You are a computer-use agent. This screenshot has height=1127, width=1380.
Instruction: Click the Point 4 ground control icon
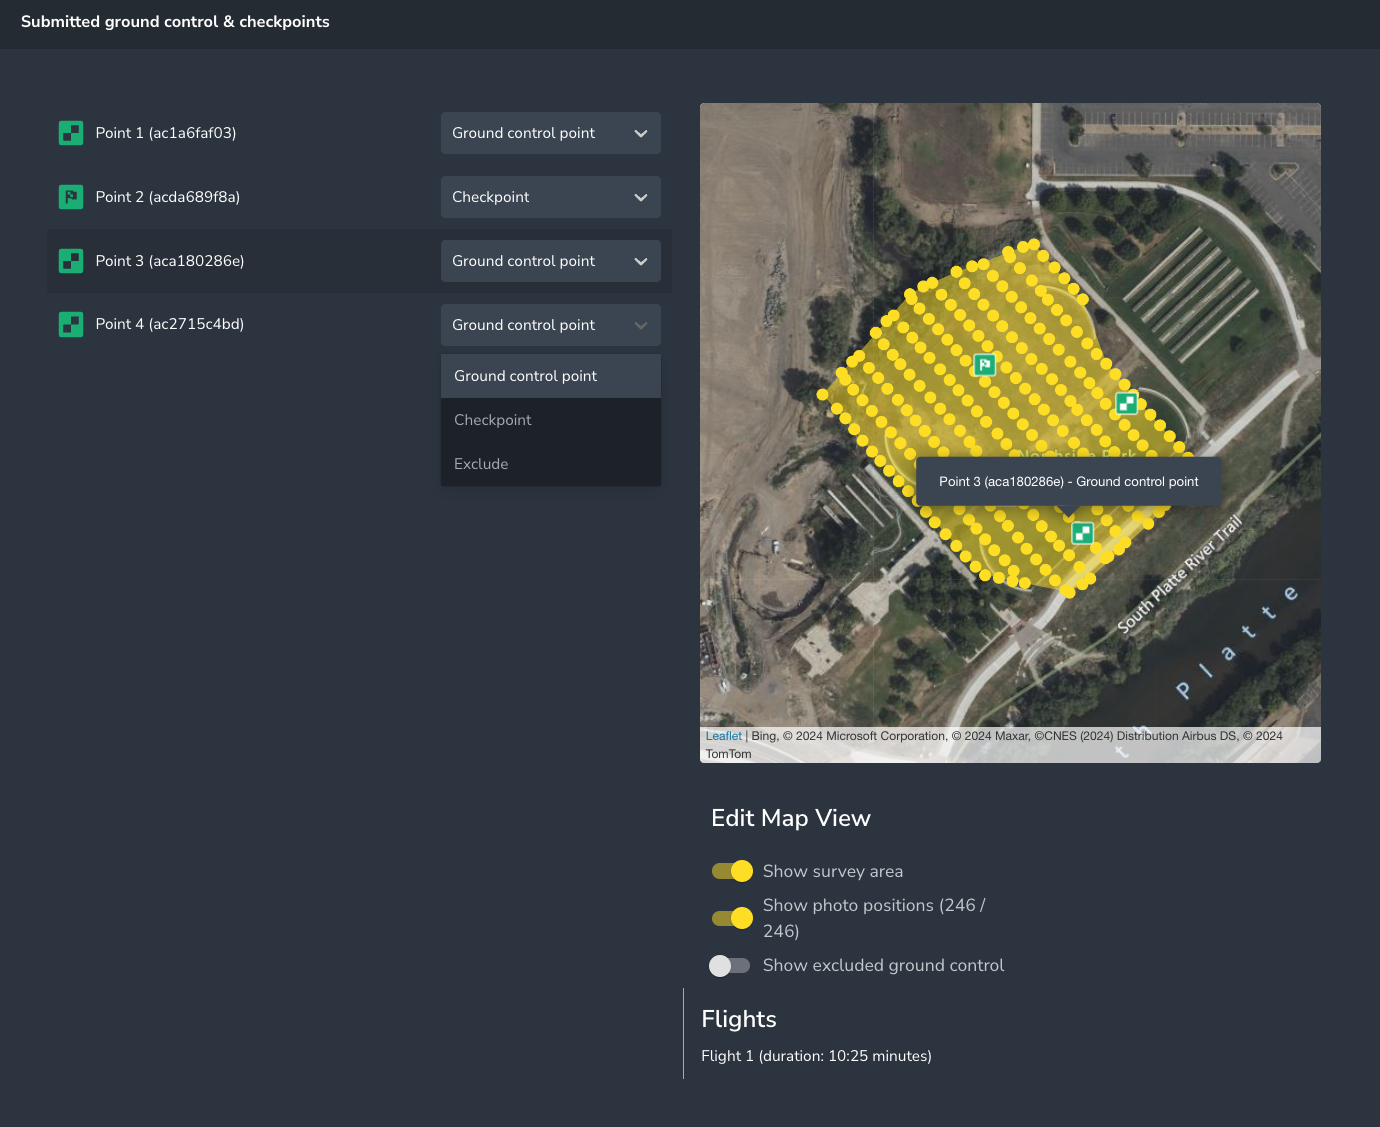point(71,324)
